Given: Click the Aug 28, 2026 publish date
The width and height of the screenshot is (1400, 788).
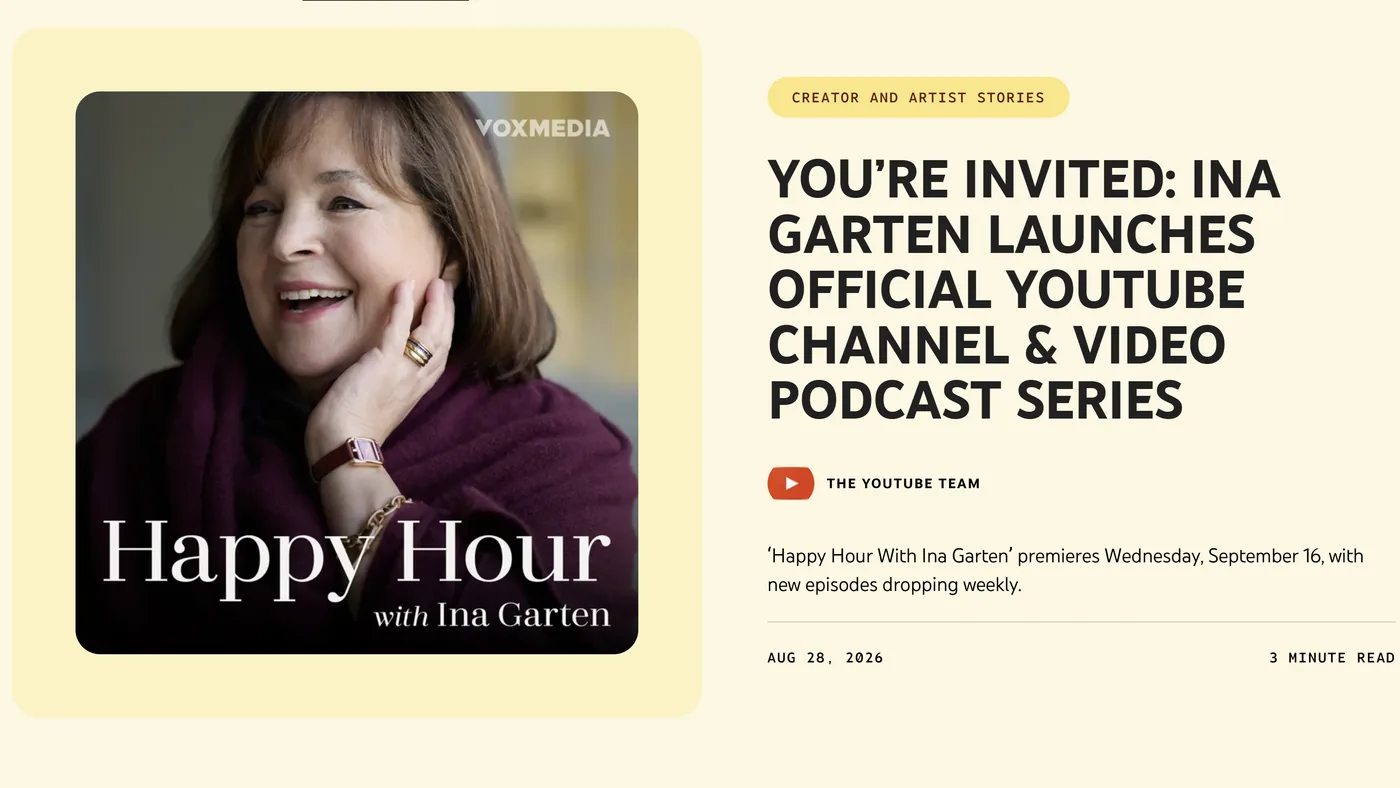Looking at the screenshot, I should (x=826, y=657).
